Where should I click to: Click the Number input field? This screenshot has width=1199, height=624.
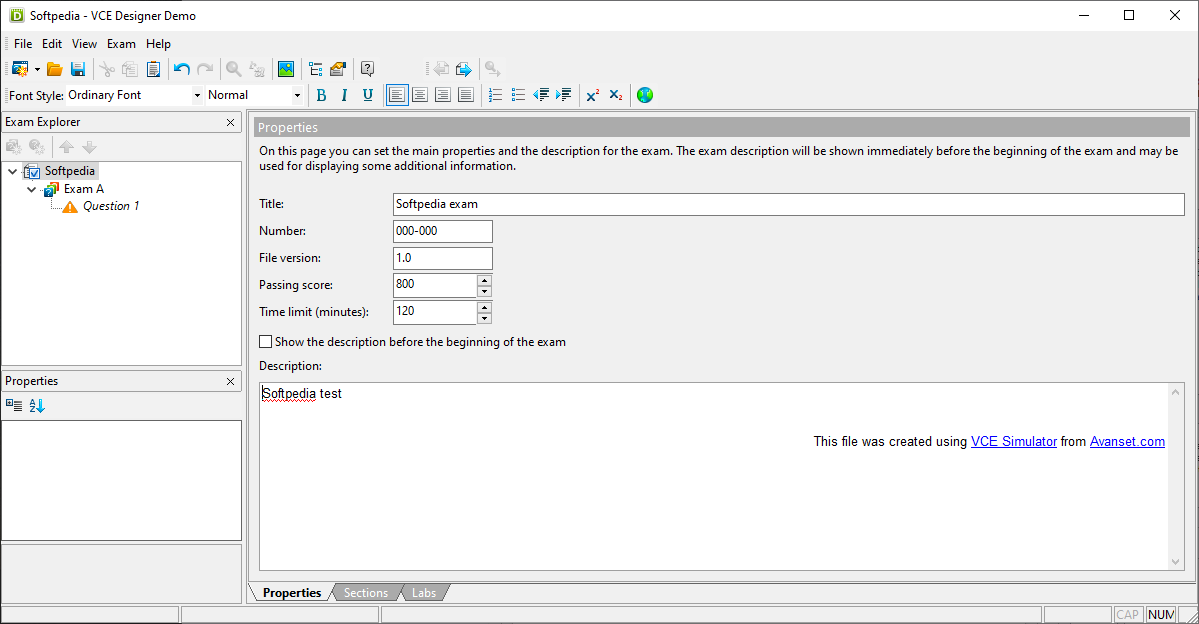443,231
